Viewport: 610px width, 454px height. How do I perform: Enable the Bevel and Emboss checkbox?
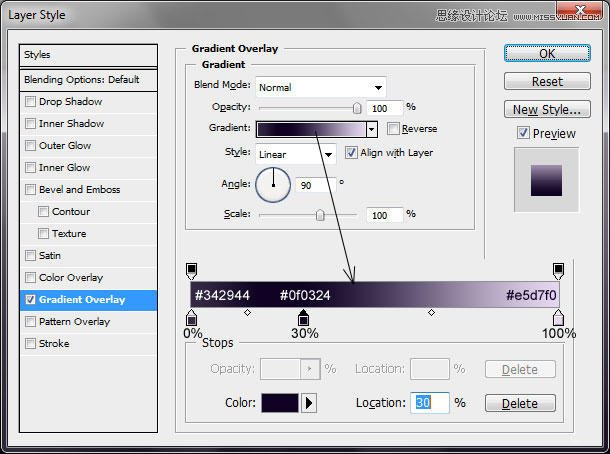click(x=30, y=189)
